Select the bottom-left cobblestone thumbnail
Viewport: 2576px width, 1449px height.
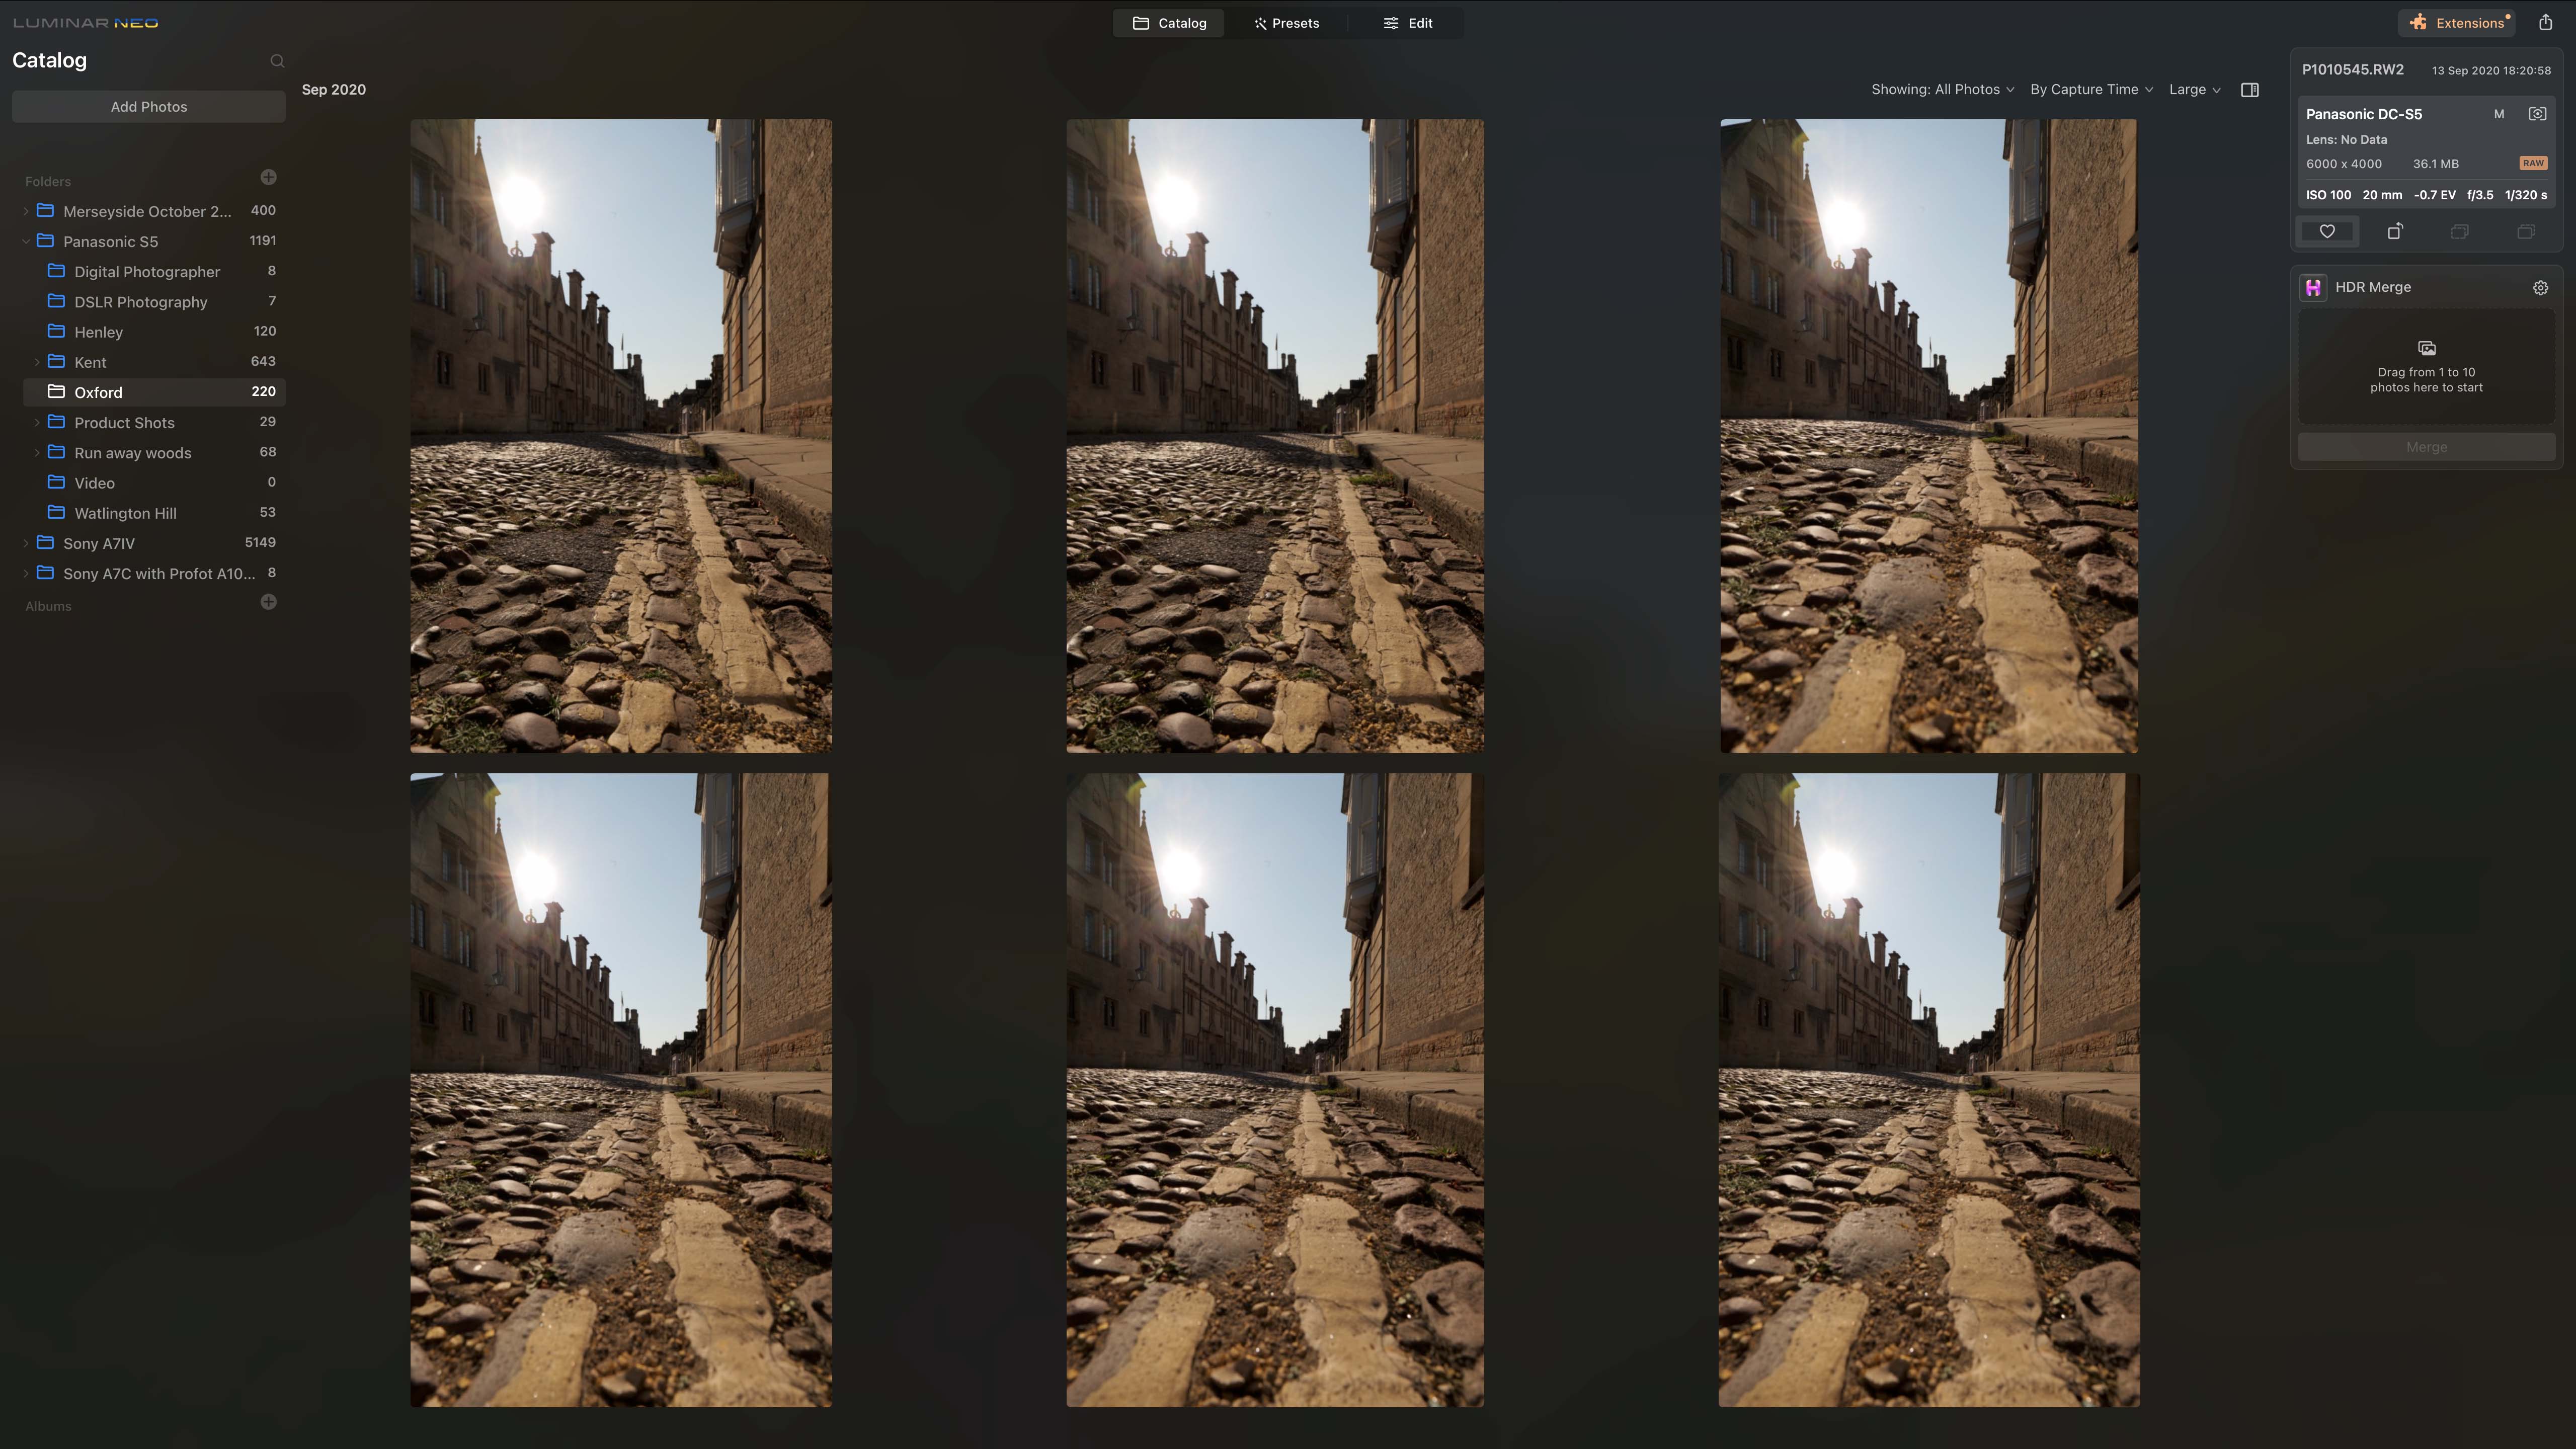point(620,1090)
